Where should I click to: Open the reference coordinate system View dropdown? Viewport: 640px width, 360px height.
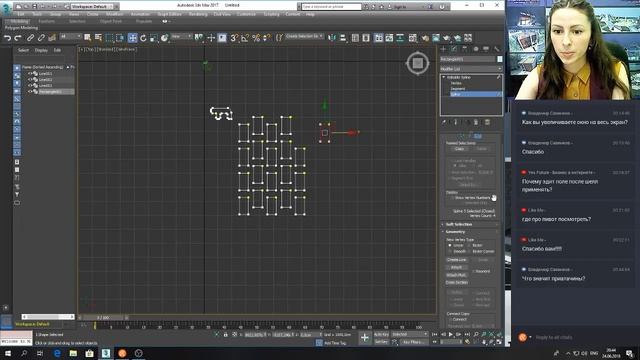coord(181,36)
